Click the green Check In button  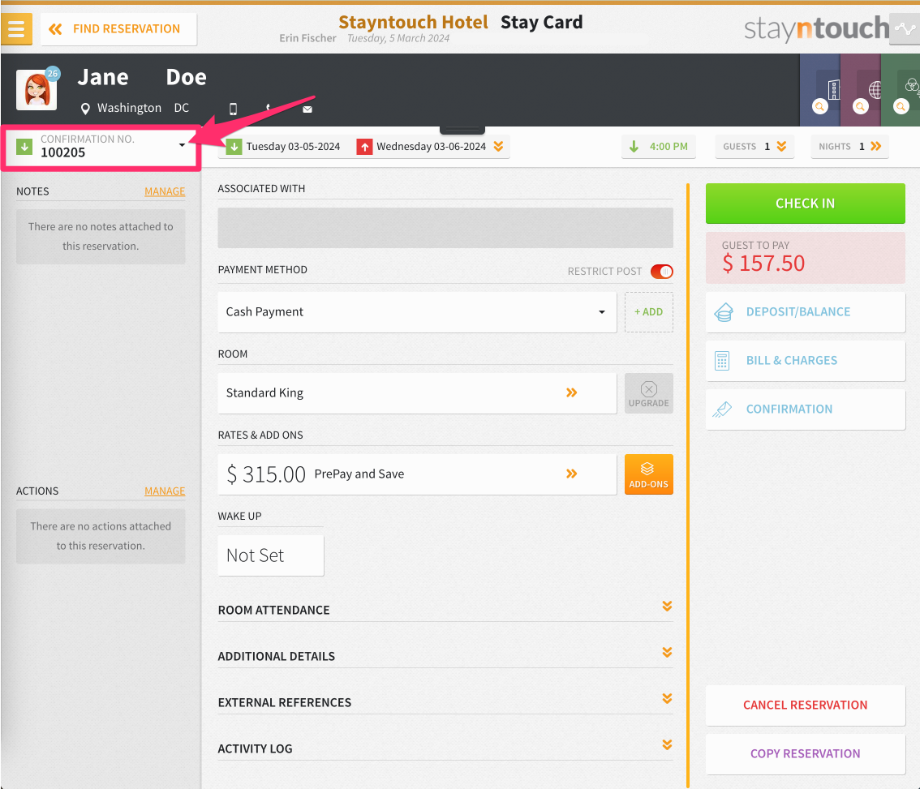(805, 203)
